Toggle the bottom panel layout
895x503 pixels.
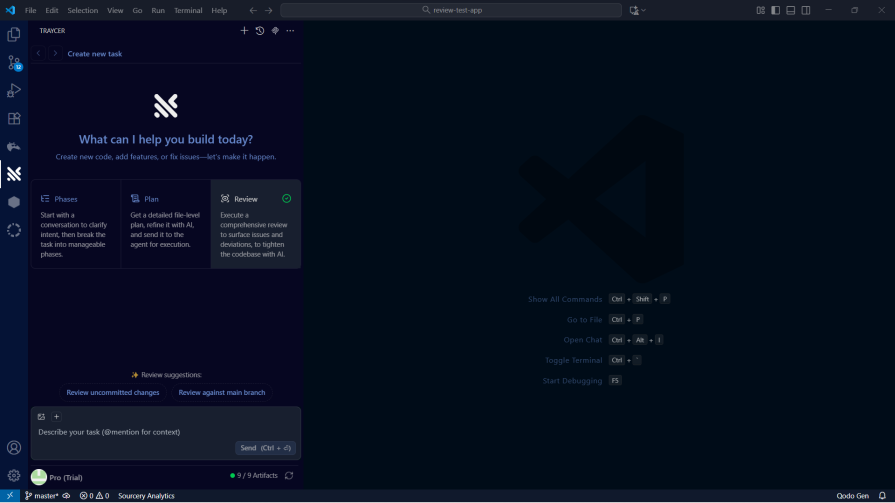click(x=790, y=10)
